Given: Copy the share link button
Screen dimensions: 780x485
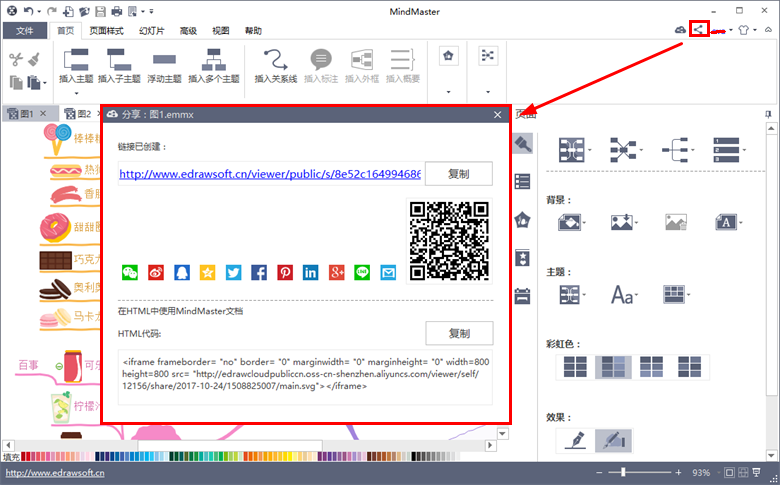Looking at the screenshot, I should tap(459, 174).
